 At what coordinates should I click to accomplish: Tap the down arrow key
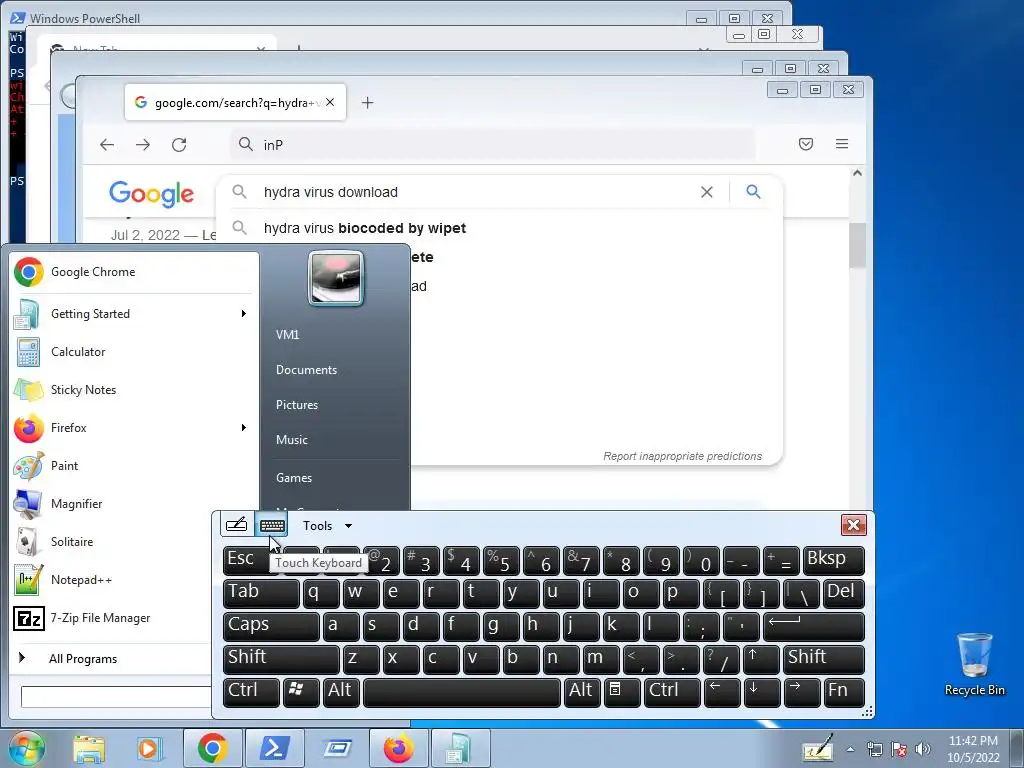(x=761, y=692)
